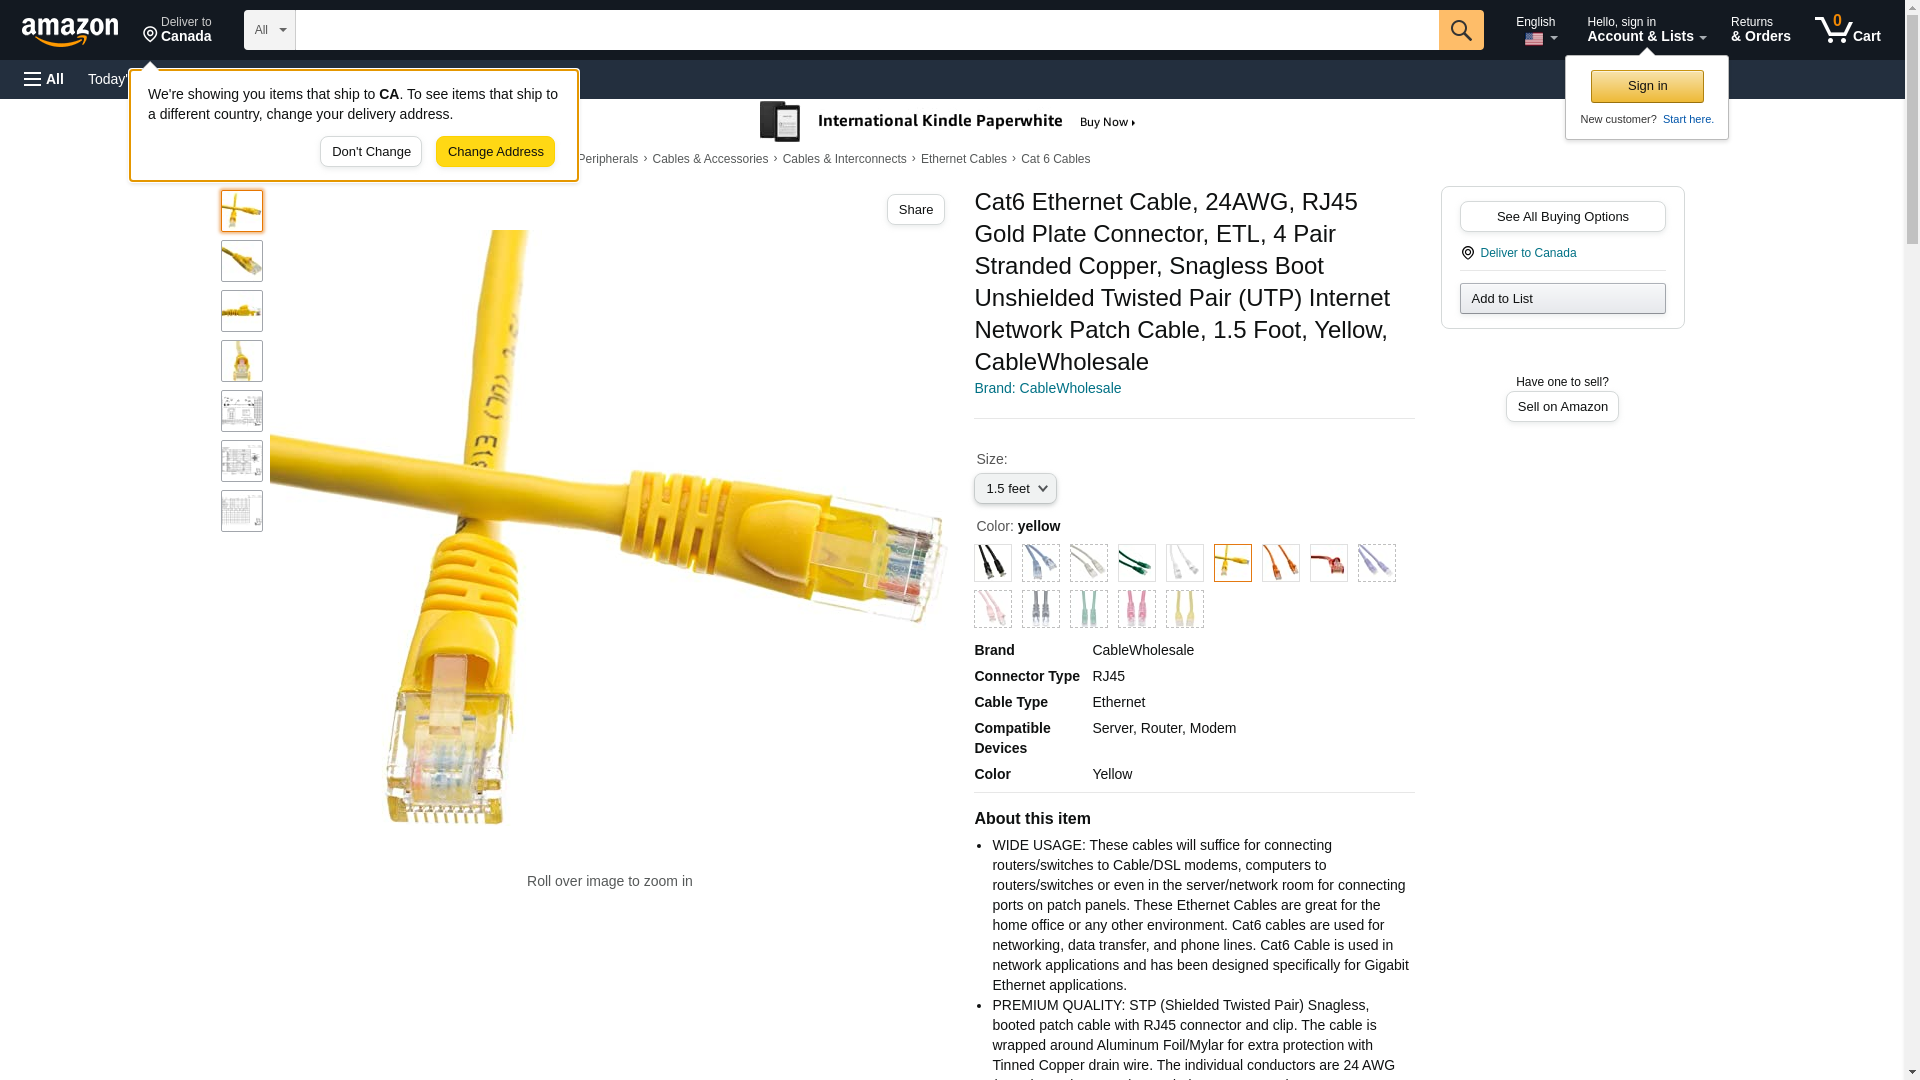Select the black cable color swatch
Viewport: 1920px width, 1080px height.
[993, 563]
